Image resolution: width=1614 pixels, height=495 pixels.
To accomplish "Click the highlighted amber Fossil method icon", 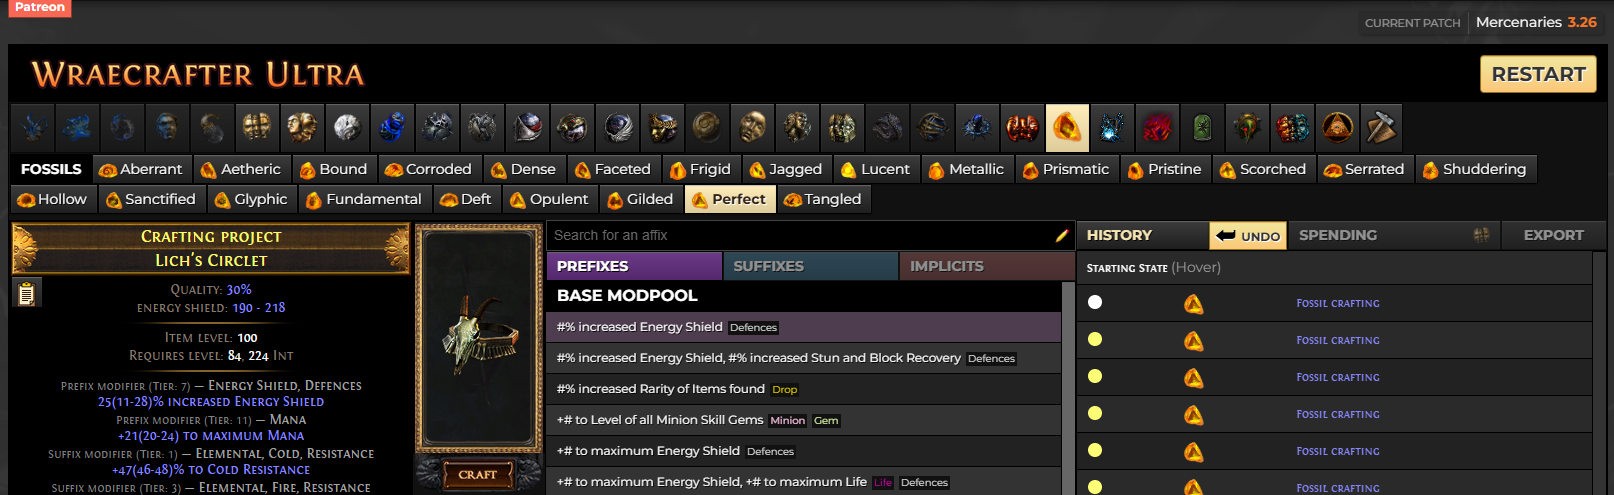I will click(1067, 127).
